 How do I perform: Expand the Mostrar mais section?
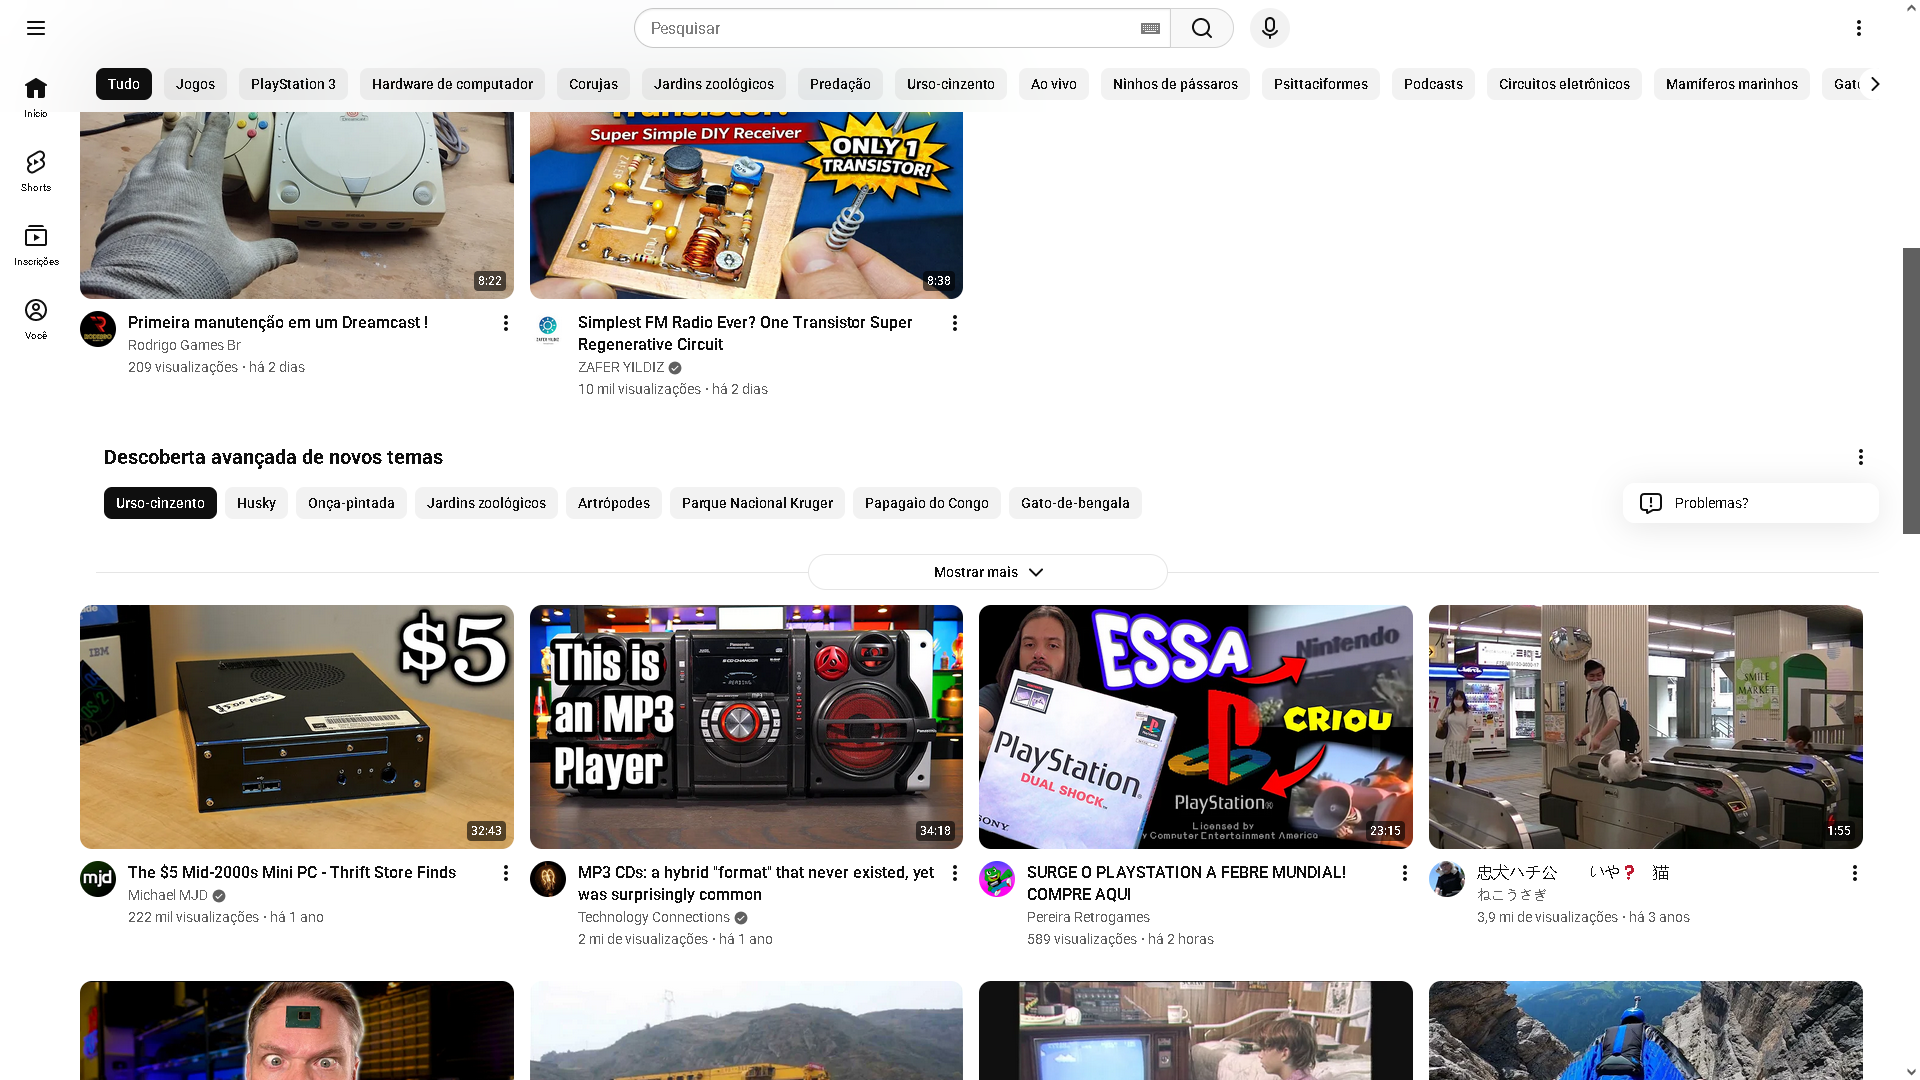pos(987,572)
